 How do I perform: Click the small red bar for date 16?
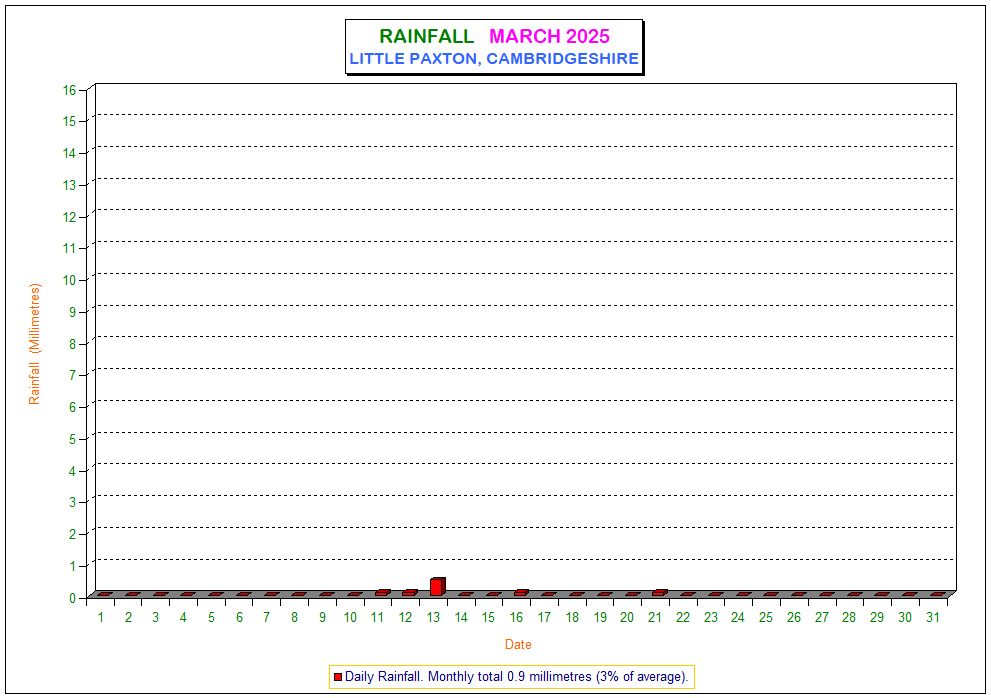click(x=521, y=593)
